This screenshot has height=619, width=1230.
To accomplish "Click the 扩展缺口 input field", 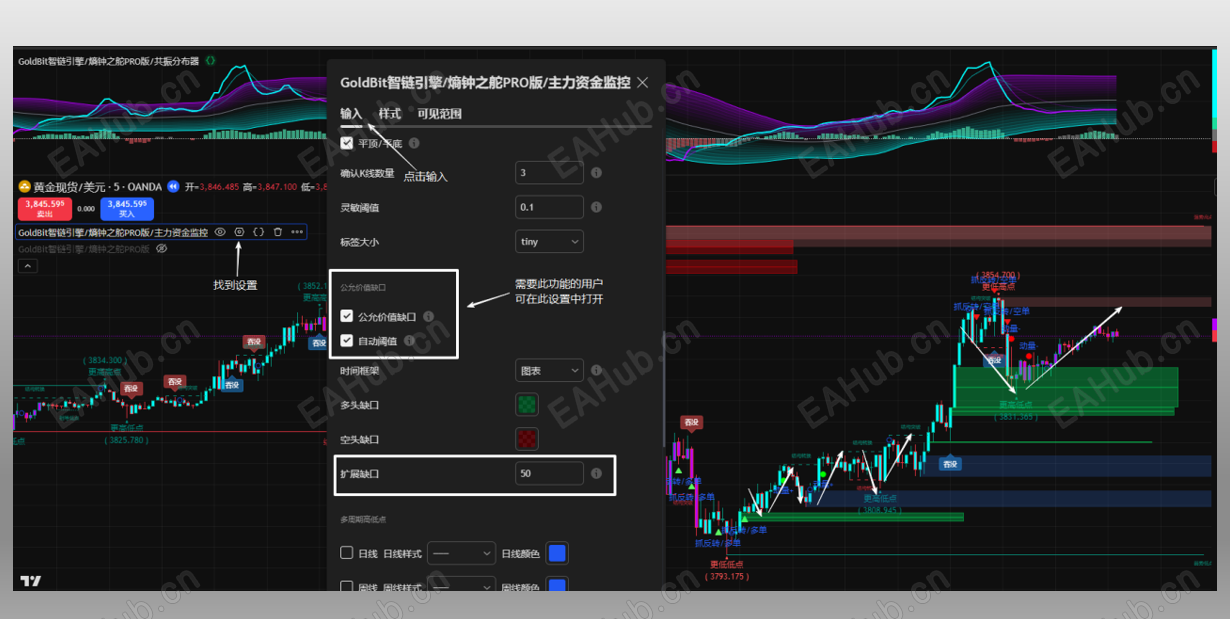I will tap(549, 473).
